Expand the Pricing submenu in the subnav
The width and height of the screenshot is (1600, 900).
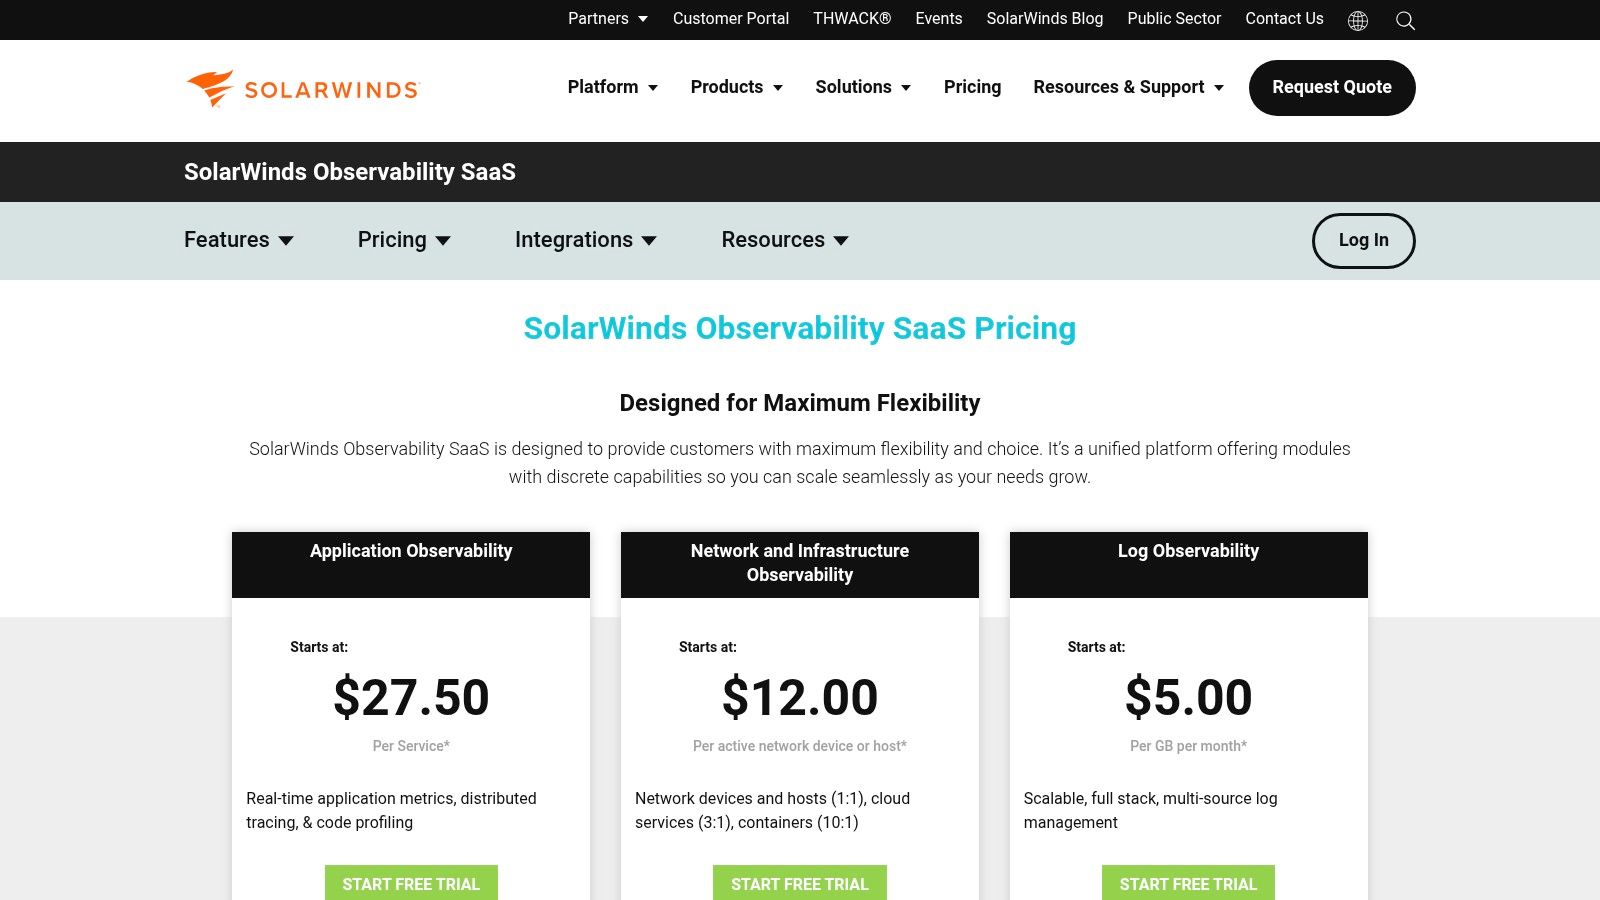404,240
